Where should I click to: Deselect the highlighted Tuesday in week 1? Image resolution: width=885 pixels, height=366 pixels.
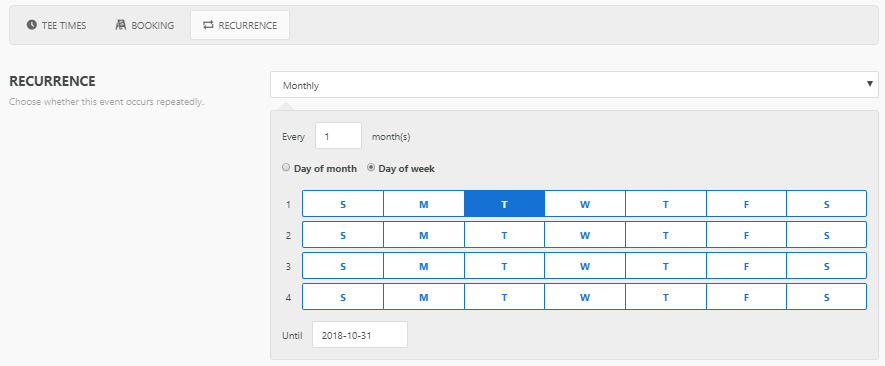coord(504,203)
